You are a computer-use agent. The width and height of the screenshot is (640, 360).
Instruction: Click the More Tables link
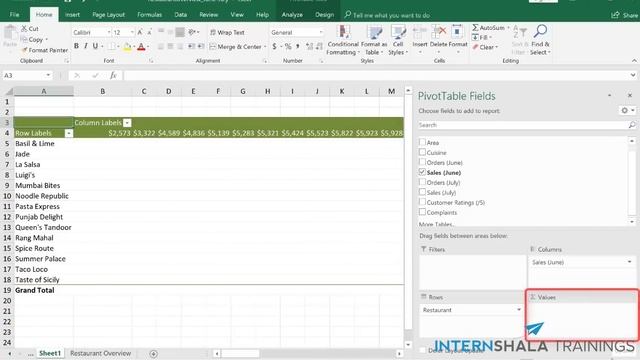pyautogui.click(x=436, y=224)
